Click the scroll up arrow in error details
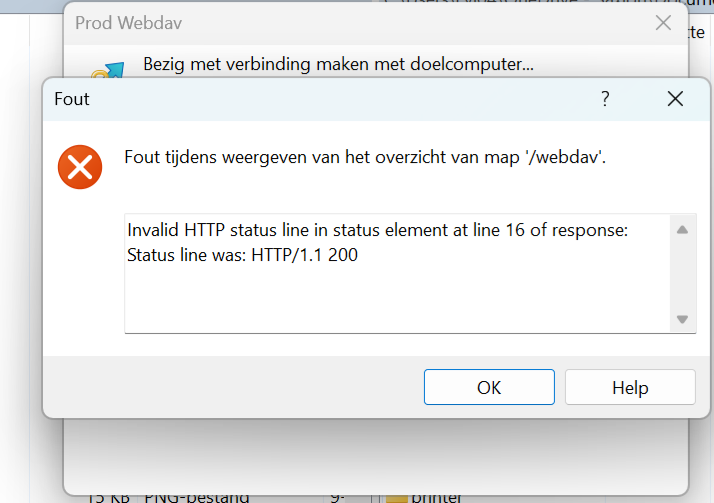This screenshot has height=503, width=714. [x=683, y=230]
